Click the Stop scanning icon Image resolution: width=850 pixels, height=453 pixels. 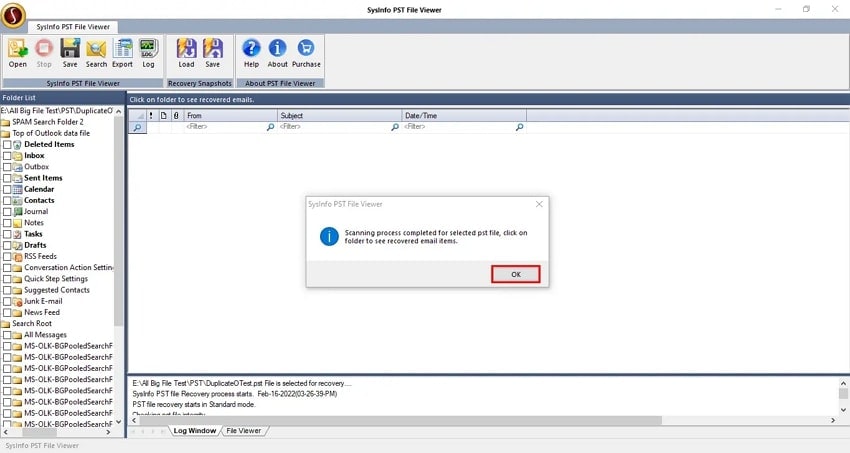[x=44, y=49]
